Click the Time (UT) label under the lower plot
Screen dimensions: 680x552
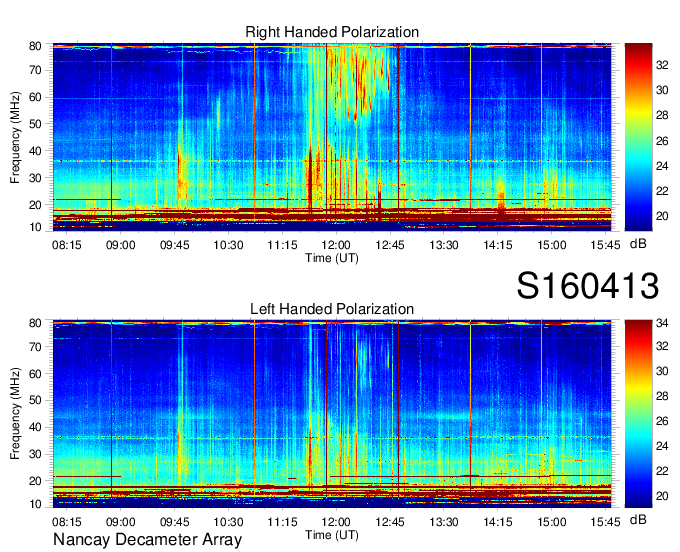coord(332,535)
